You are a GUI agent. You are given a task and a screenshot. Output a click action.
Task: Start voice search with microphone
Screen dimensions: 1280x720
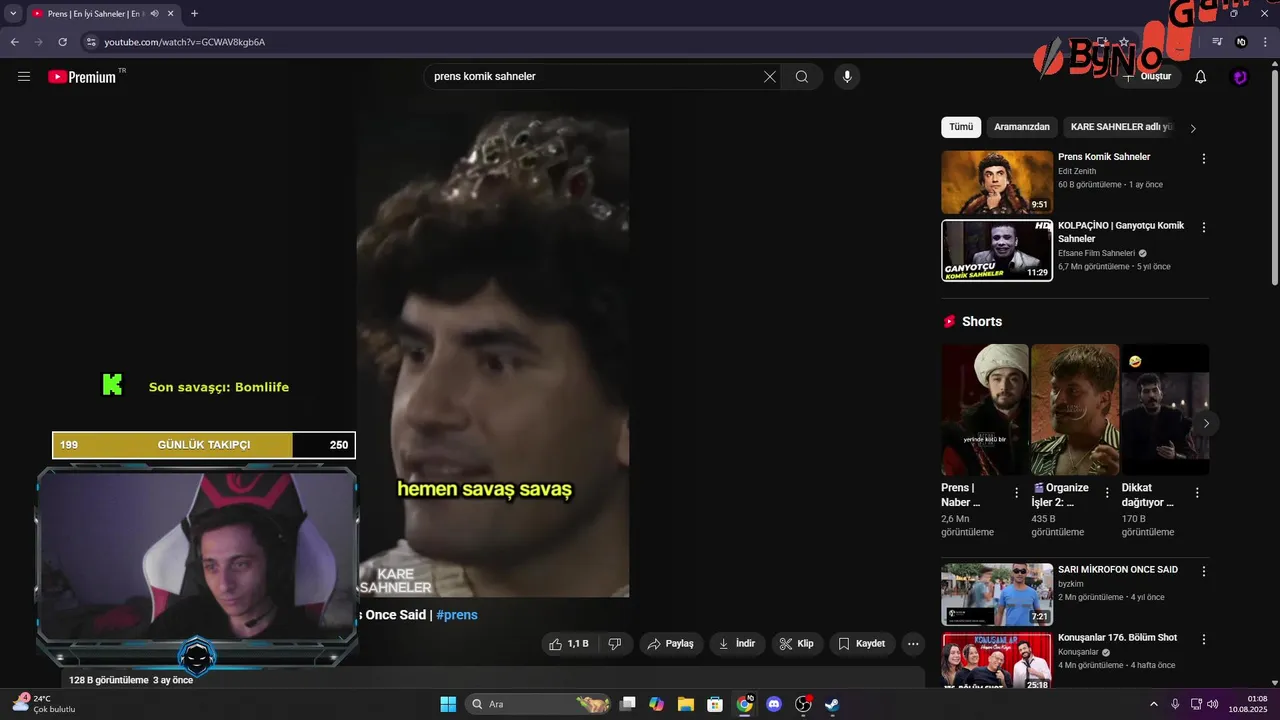847,77
